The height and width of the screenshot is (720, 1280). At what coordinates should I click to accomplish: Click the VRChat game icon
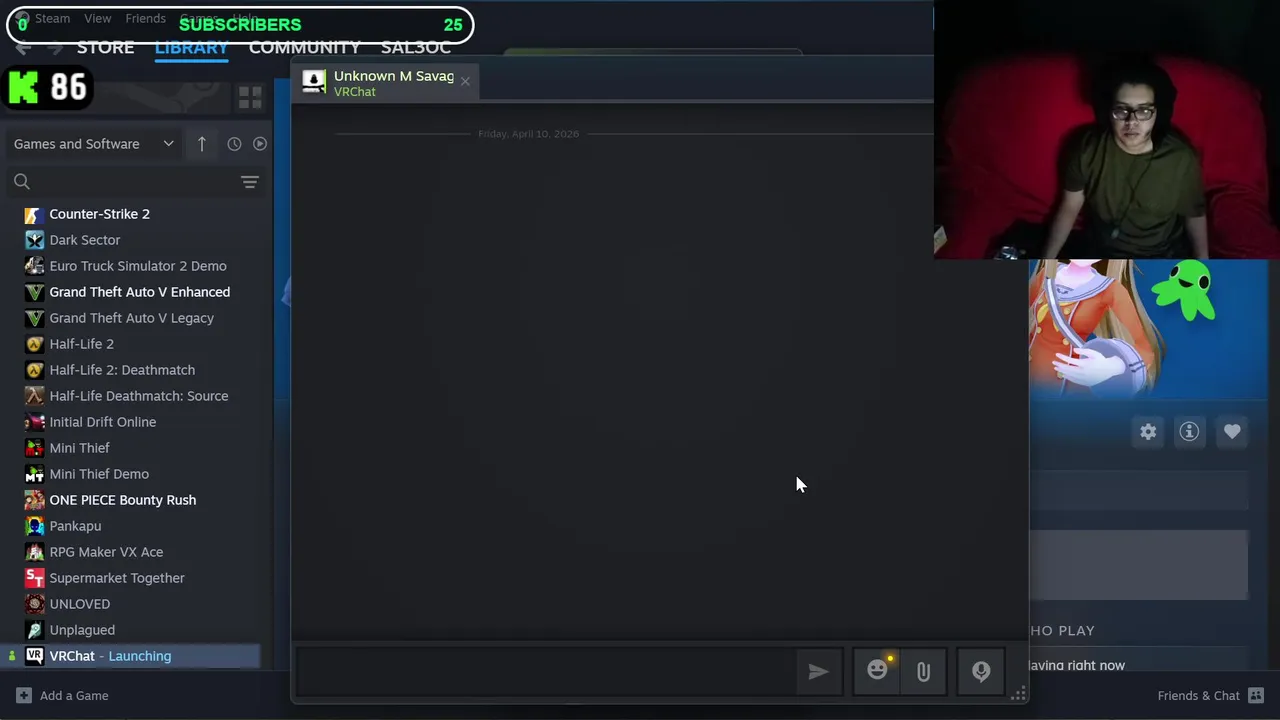[x=35, y=656]
